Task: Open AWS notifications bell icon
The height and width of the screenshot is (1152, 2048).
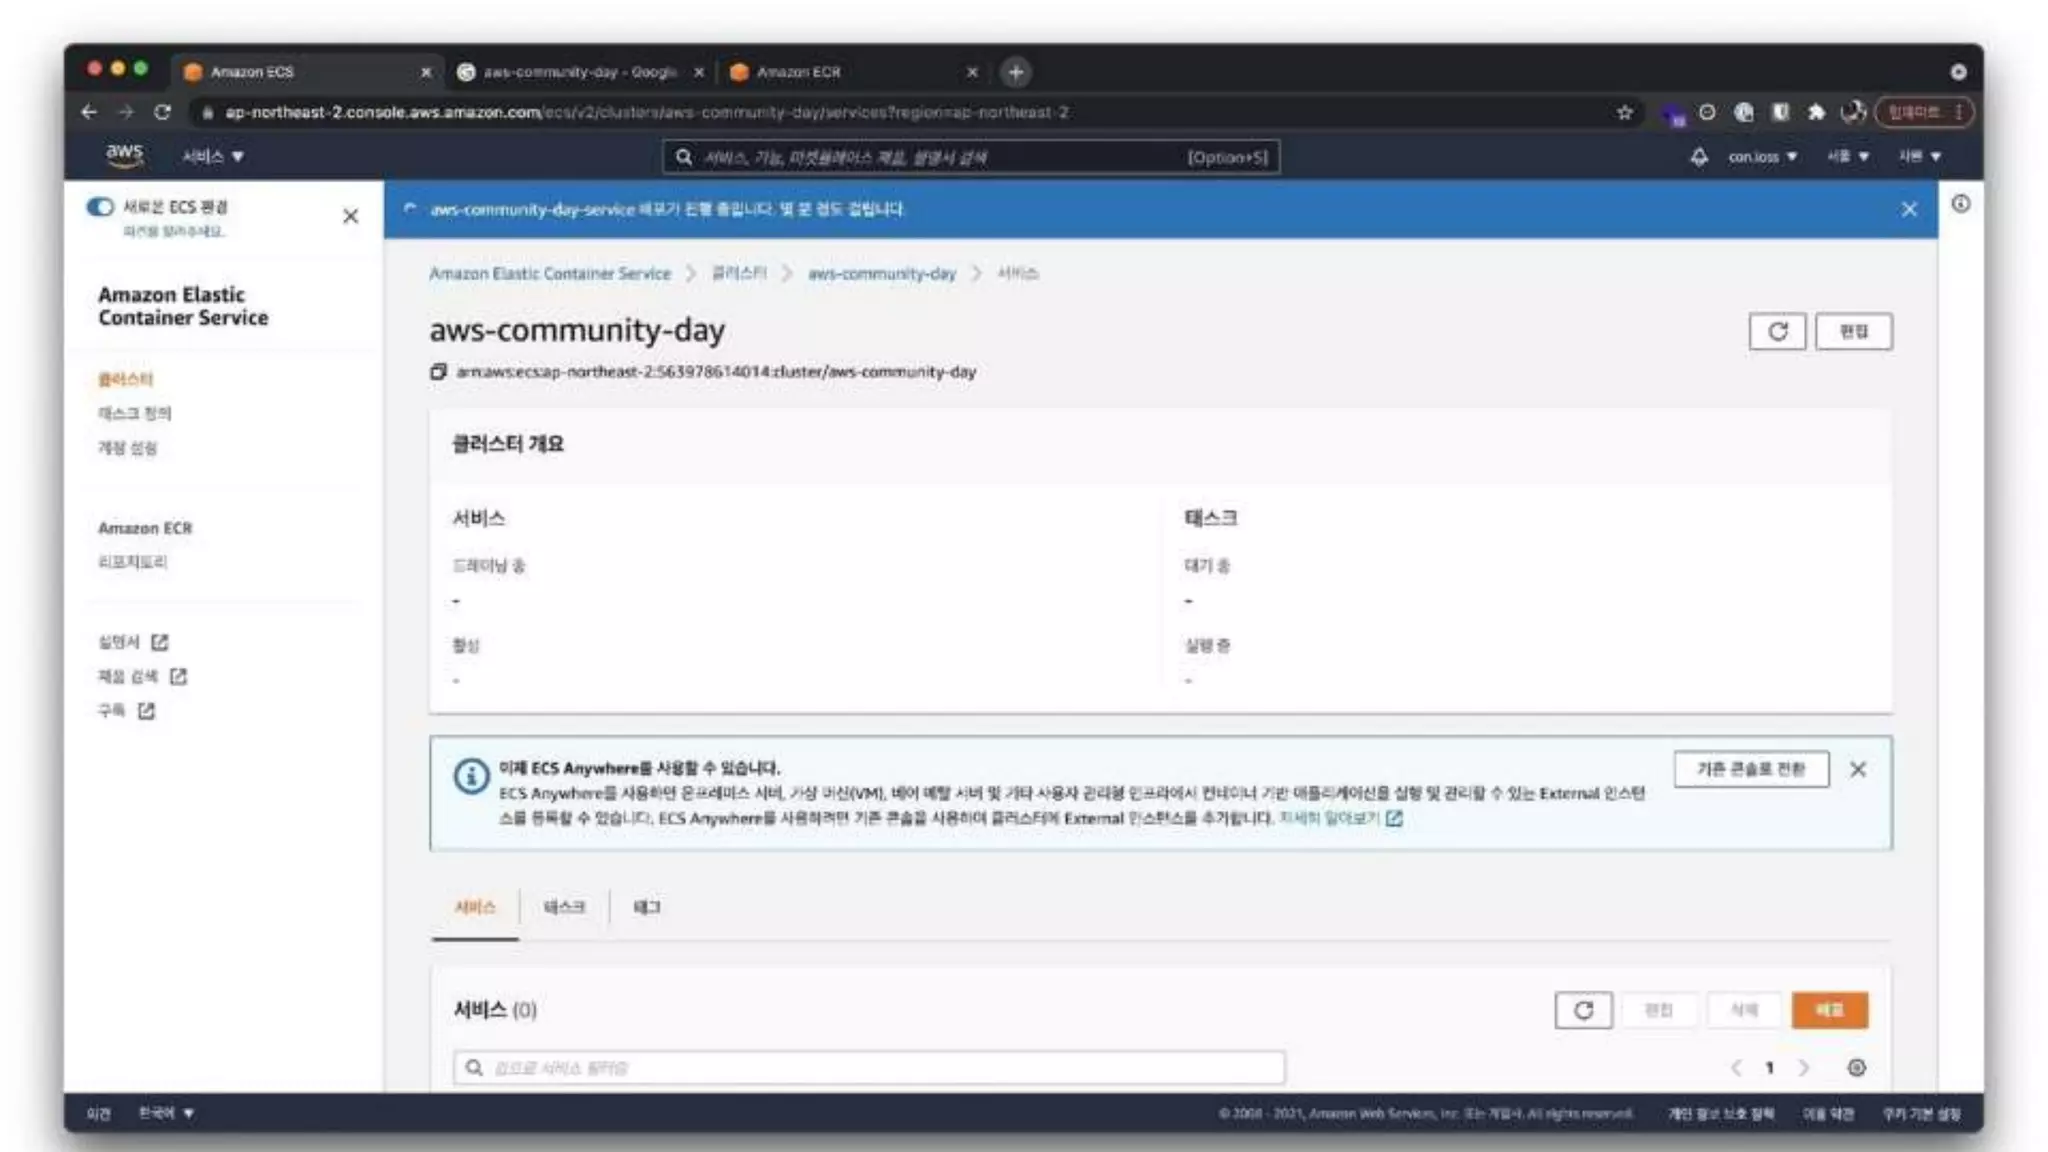Action: coord(1699,157)
